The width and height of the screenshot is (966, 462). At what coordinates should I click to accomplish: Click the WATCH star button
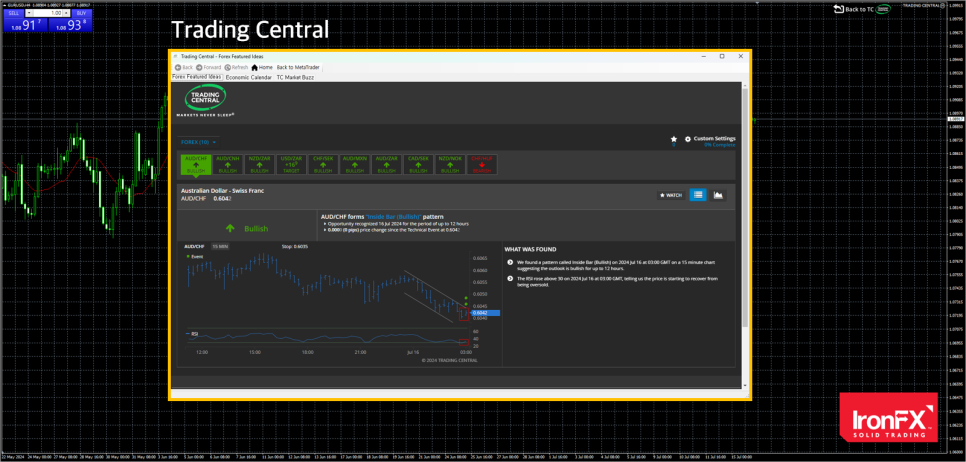point(671,195)
